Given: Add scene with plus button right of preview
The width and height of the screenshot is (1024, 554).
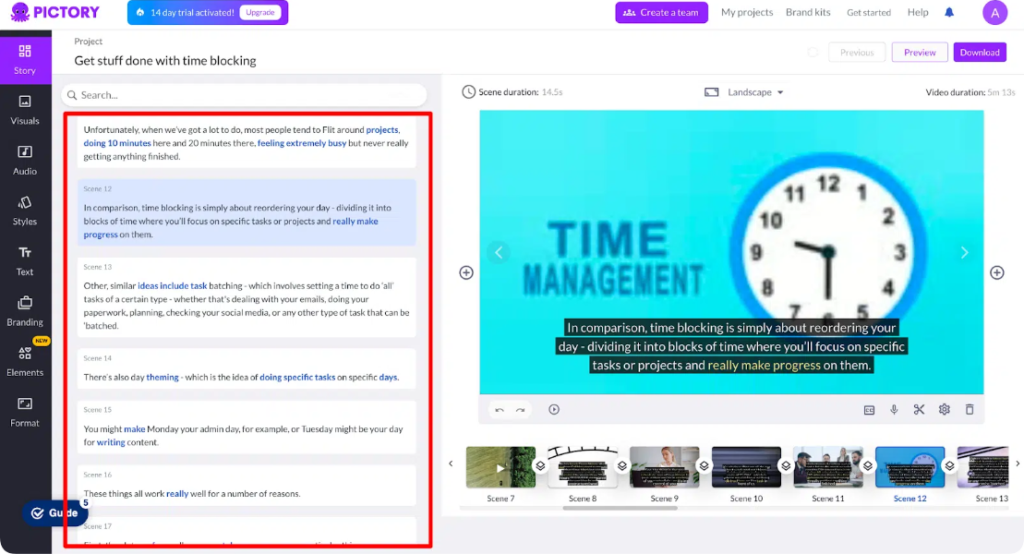Looking at the screenshot, I should pos(997,273).
